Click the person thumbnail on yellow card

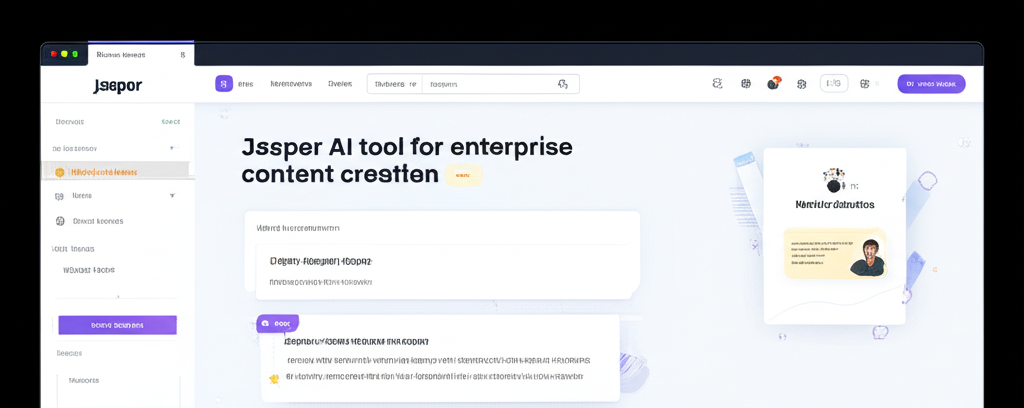(x=866, y=256)
